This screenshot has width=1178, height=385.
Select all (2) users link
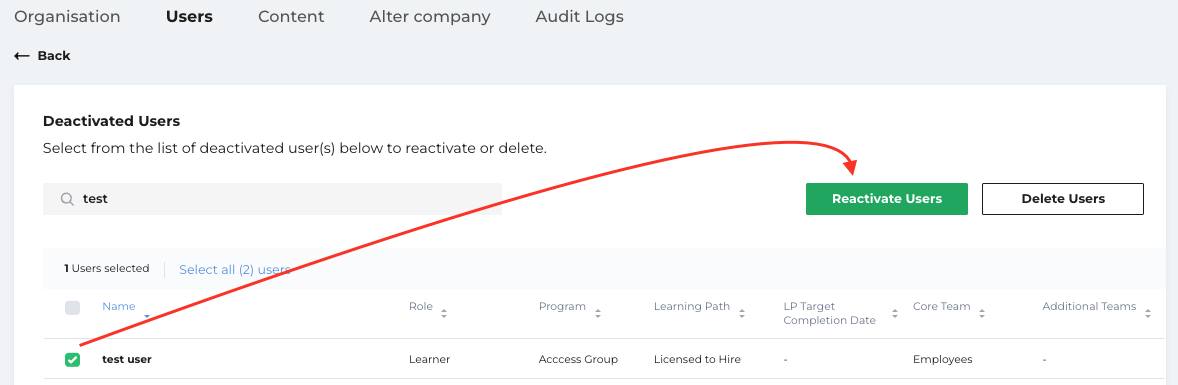tap(234, 269)
